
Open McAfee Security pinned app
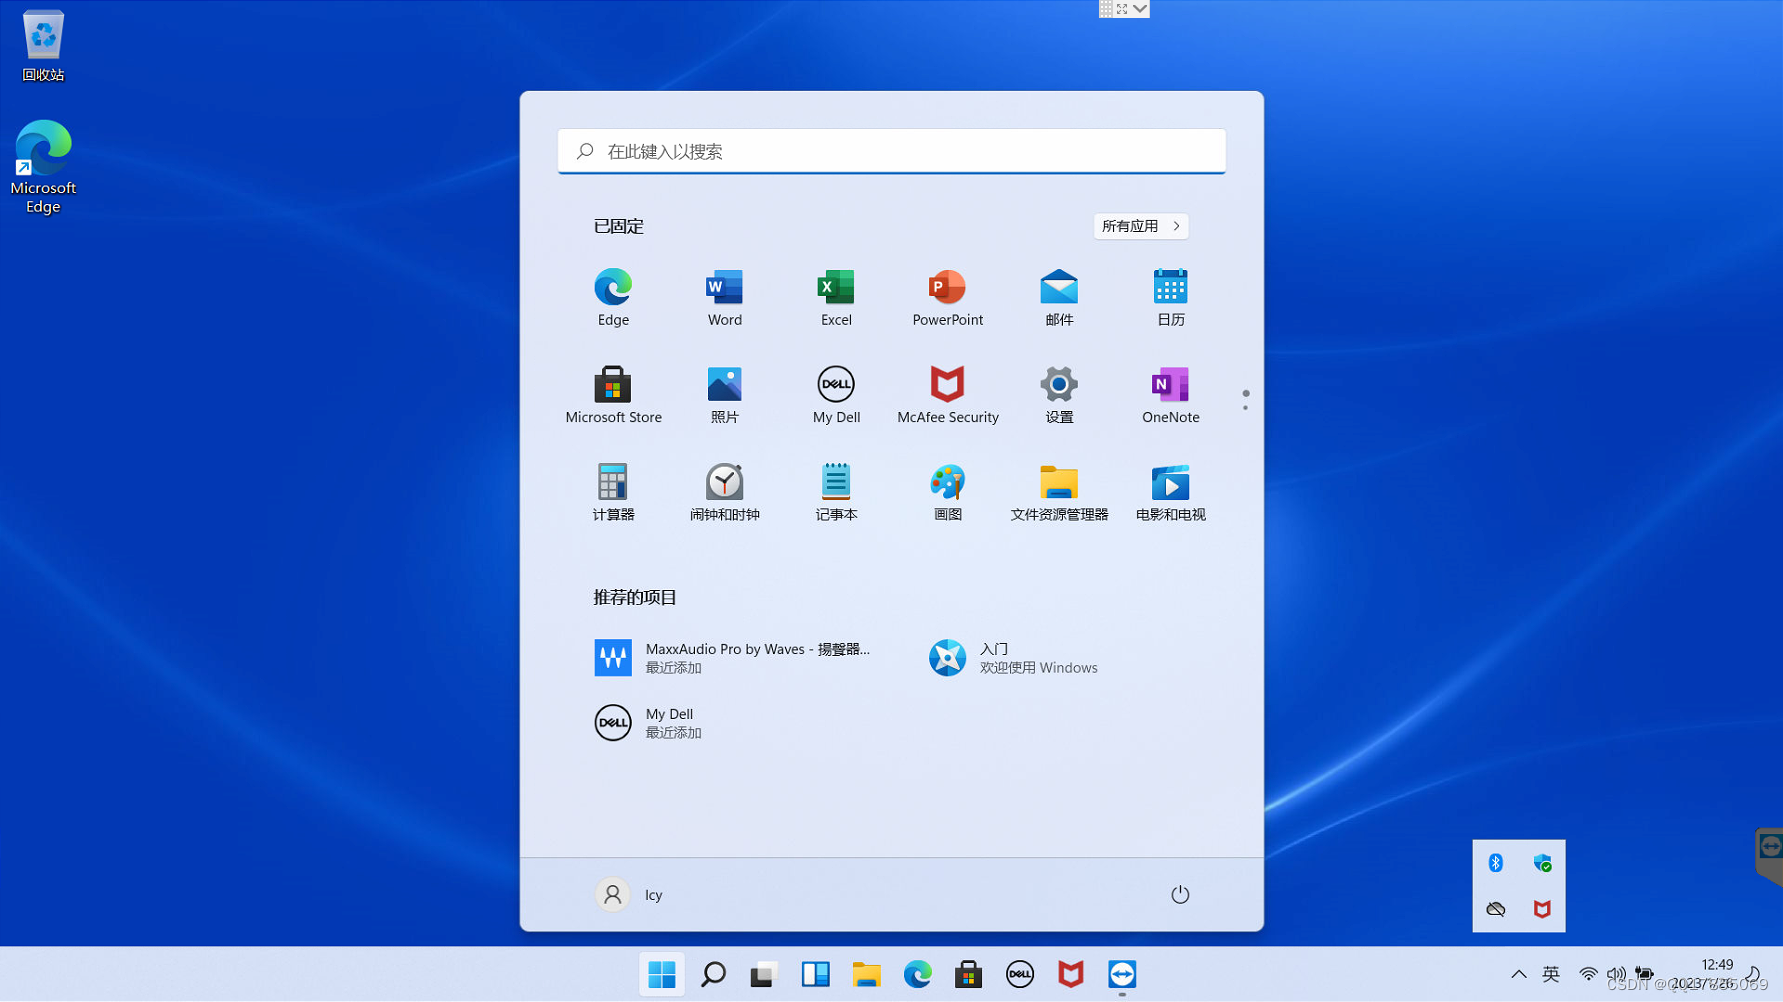[x=947, y=395]
